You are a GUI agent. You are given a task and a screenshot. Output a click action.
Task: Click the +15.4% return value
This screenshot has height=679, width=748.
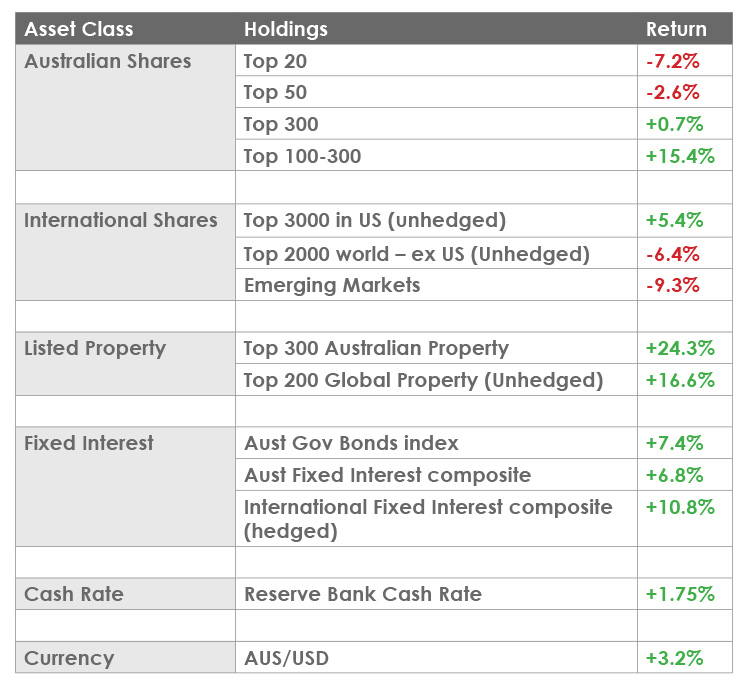coord(680,156)
